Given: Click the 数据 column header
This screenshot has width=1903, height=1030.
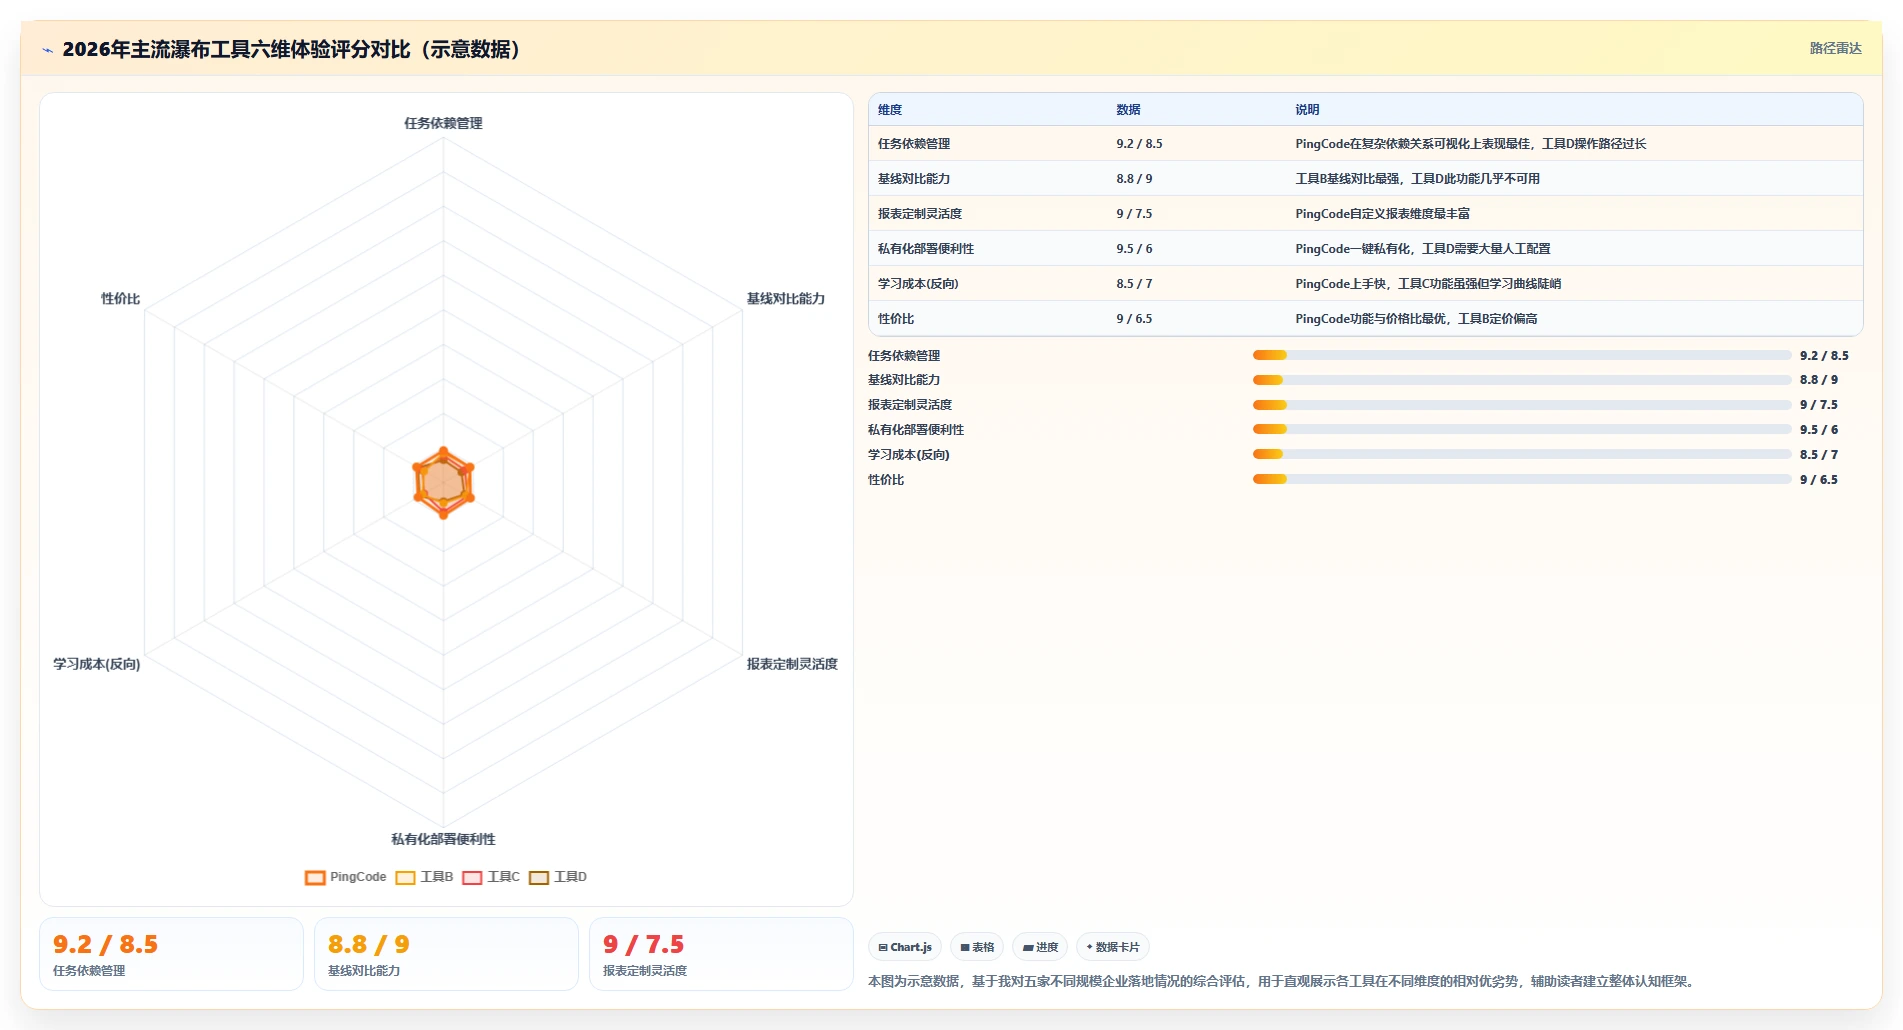Looking at the screenshot, I should click(x=1128, y=110).
